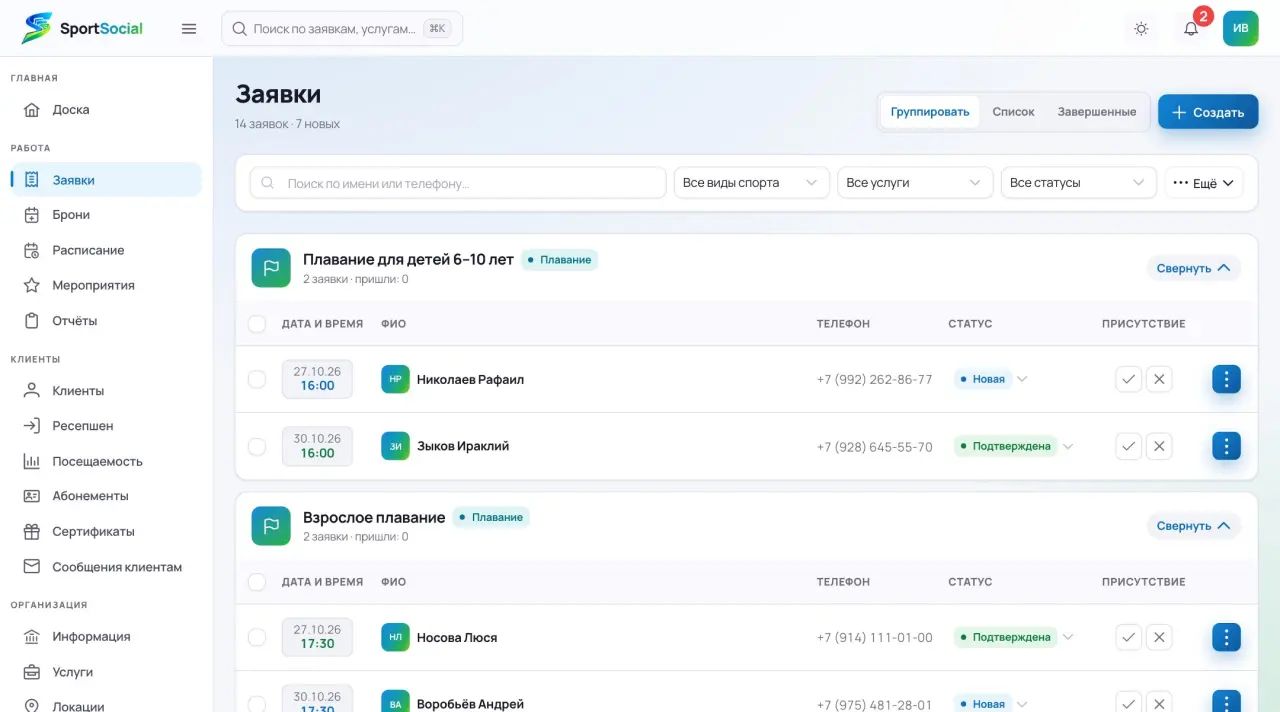Switch to the Завершенные tab
Image resolution: width=1280 pixels, height=712 pixels.
click(1097, 112)
